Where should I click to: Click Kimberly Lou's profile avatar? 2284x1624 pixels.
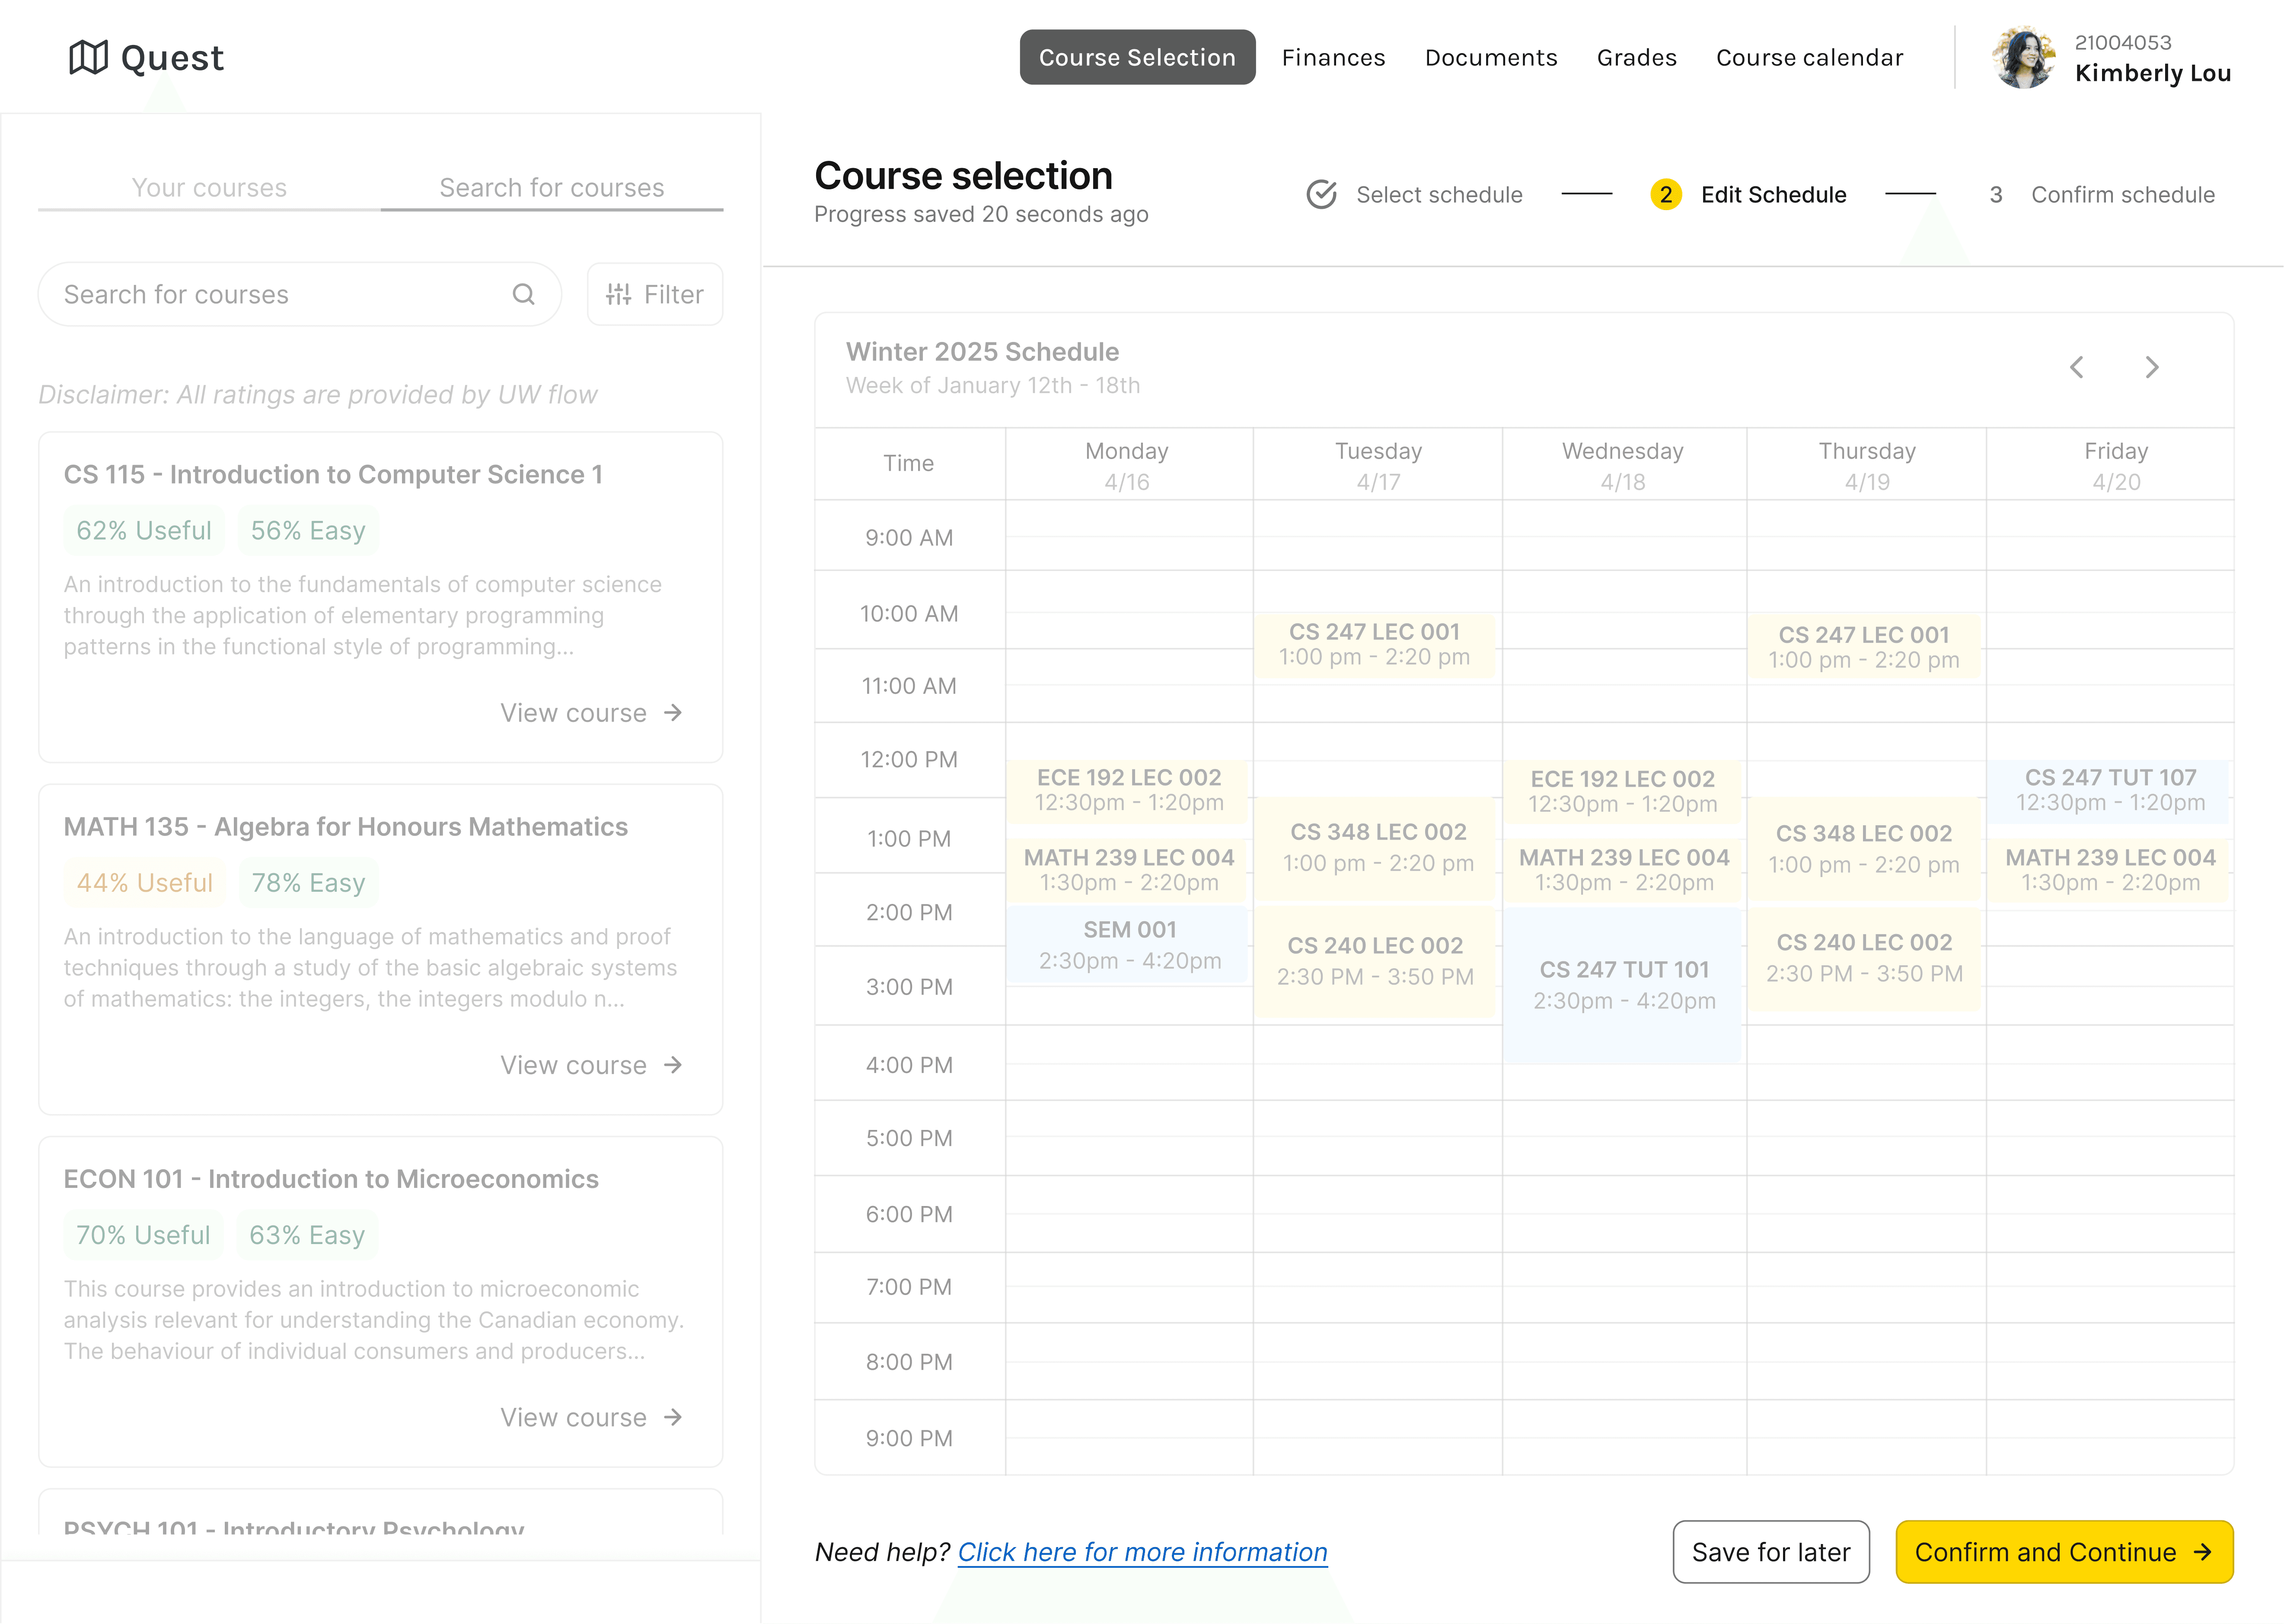coord(2023,58)
